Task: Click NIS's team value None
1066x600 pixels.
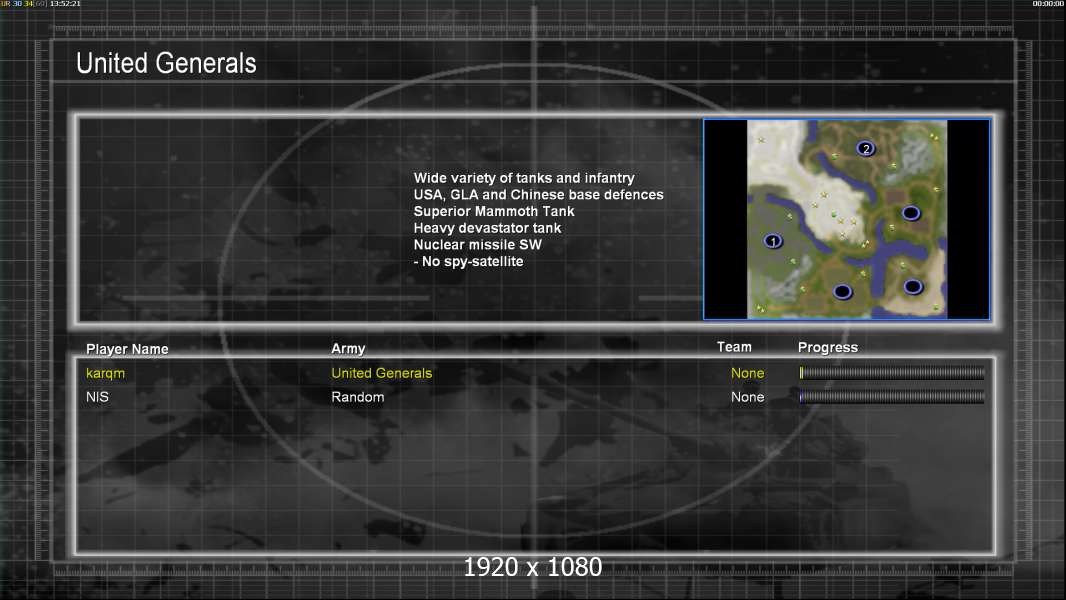Action: [x=747, y=397]
